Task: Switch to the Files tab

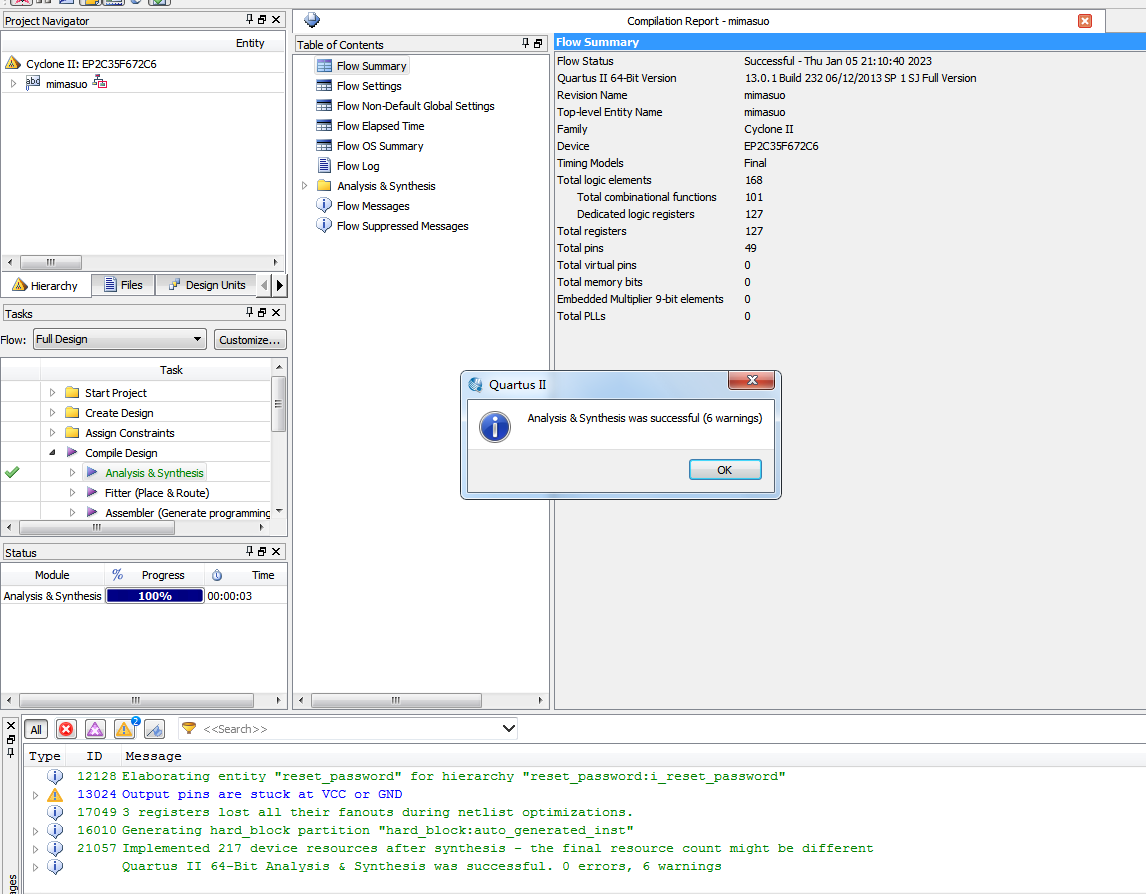Action: point(123,285)
